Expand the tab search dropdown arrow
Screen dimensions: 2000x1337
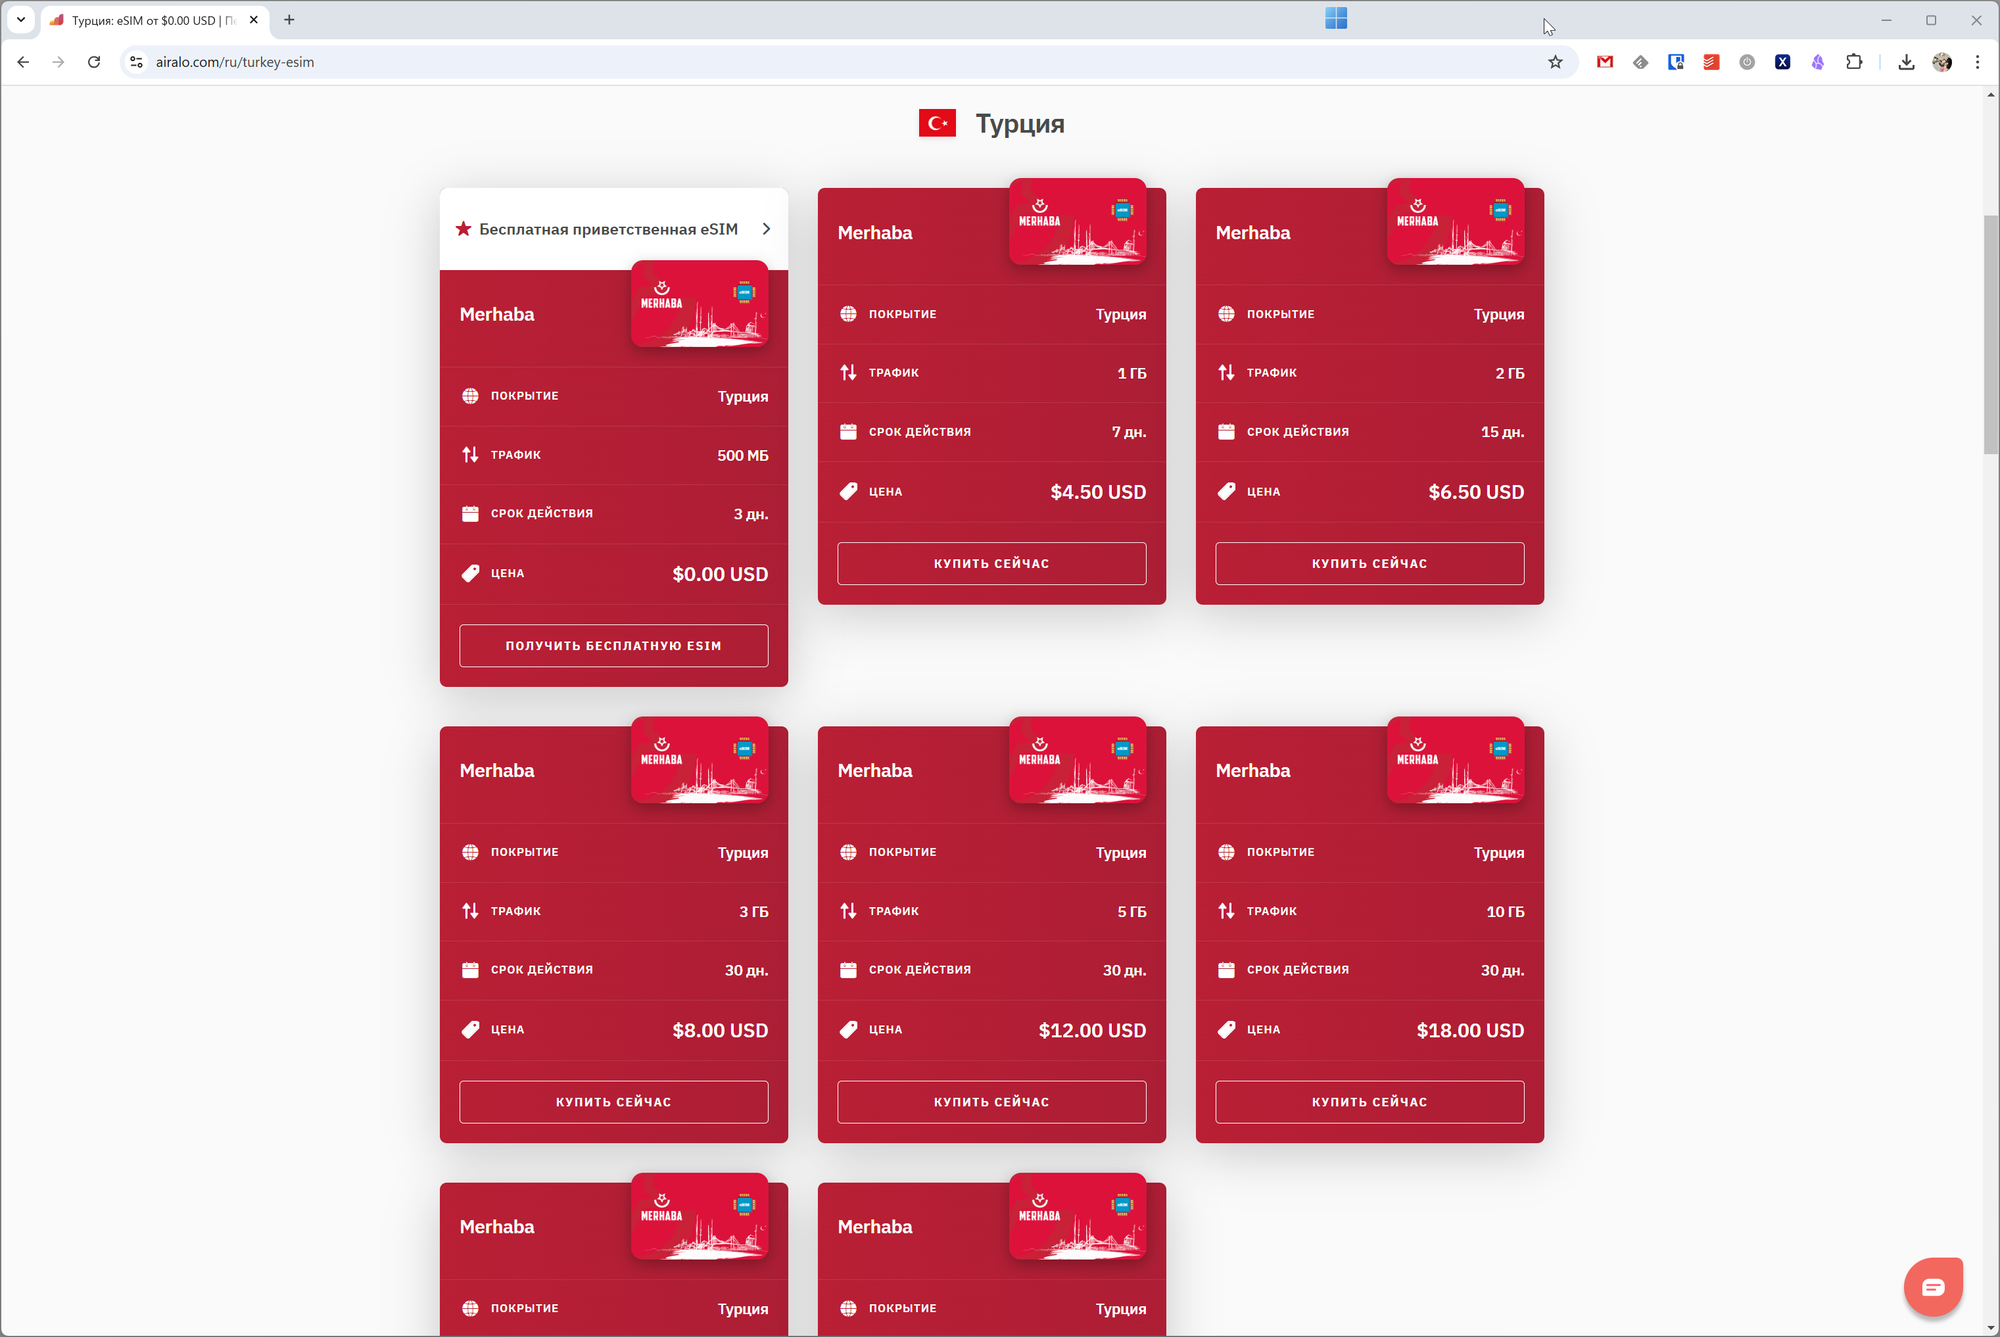21,19
